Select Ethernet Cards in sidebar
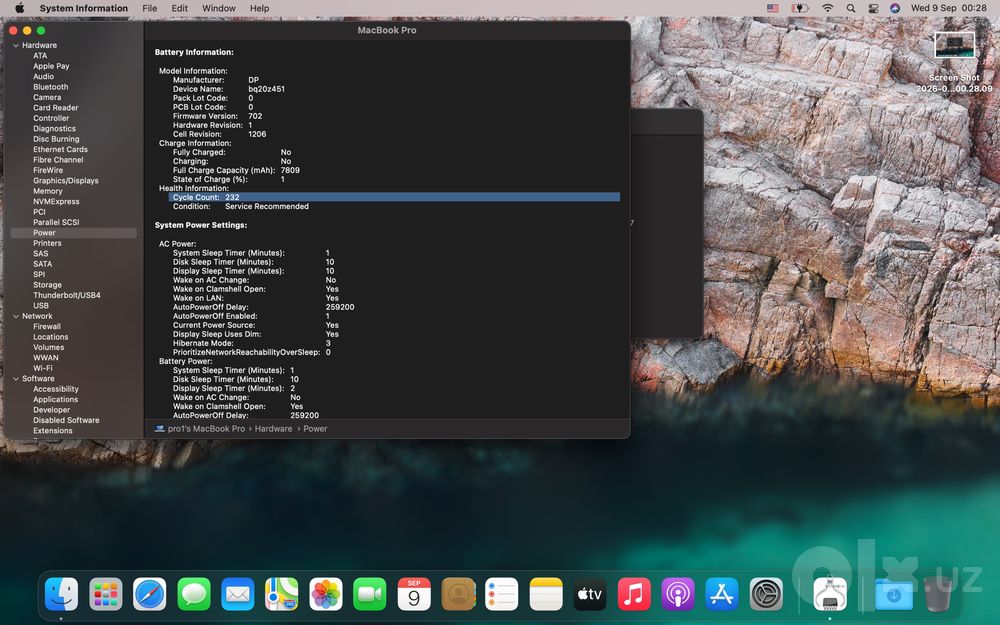This screenshot has width=1000, height=625. tap(61, 149)
